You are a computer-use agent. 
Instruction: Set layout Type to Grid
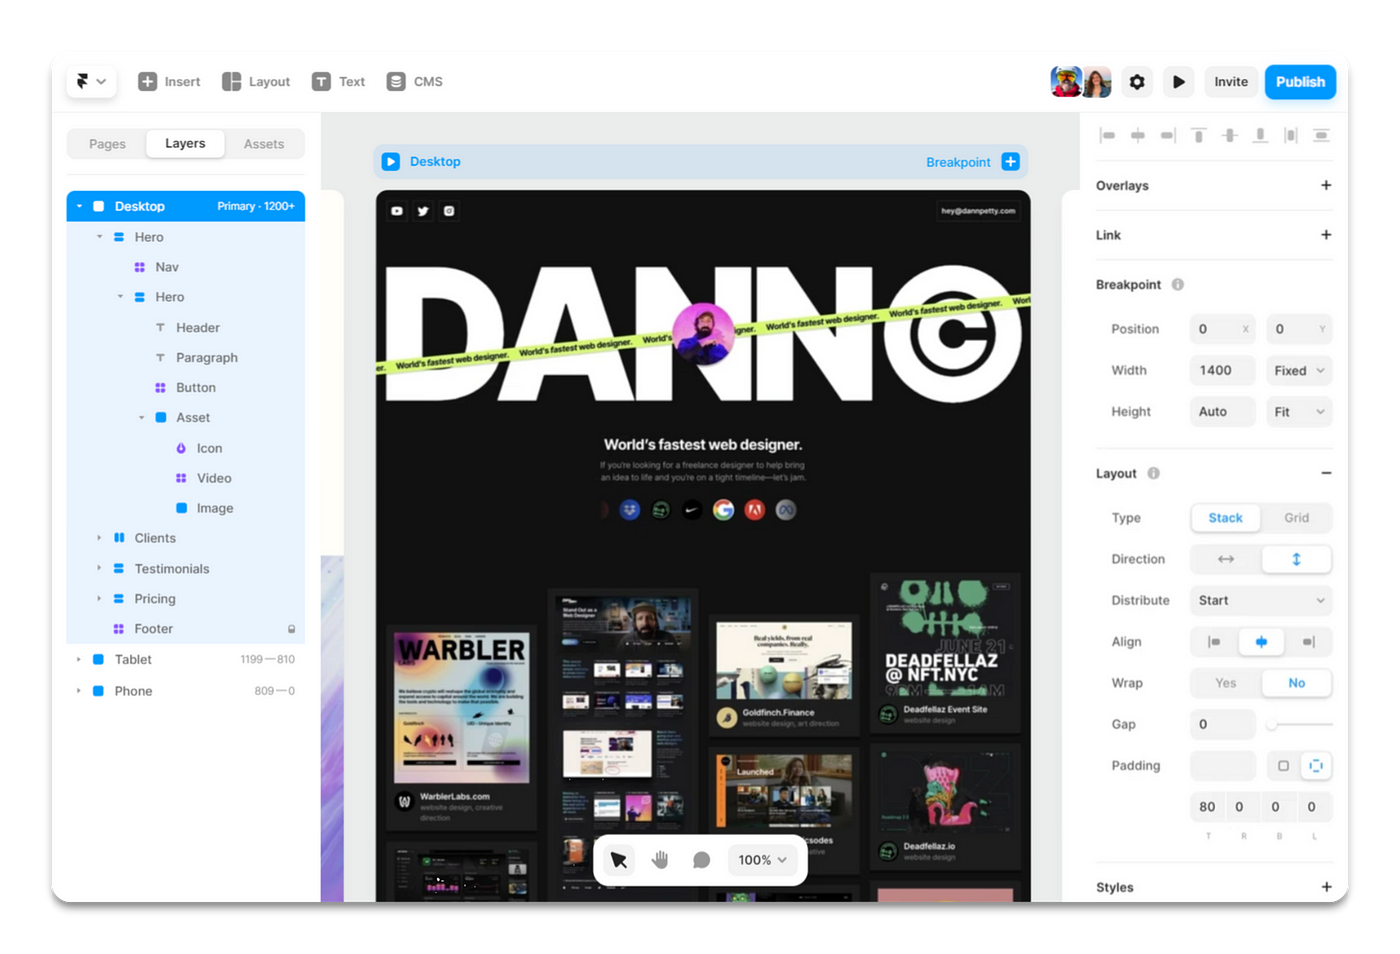click(1296, 518)
